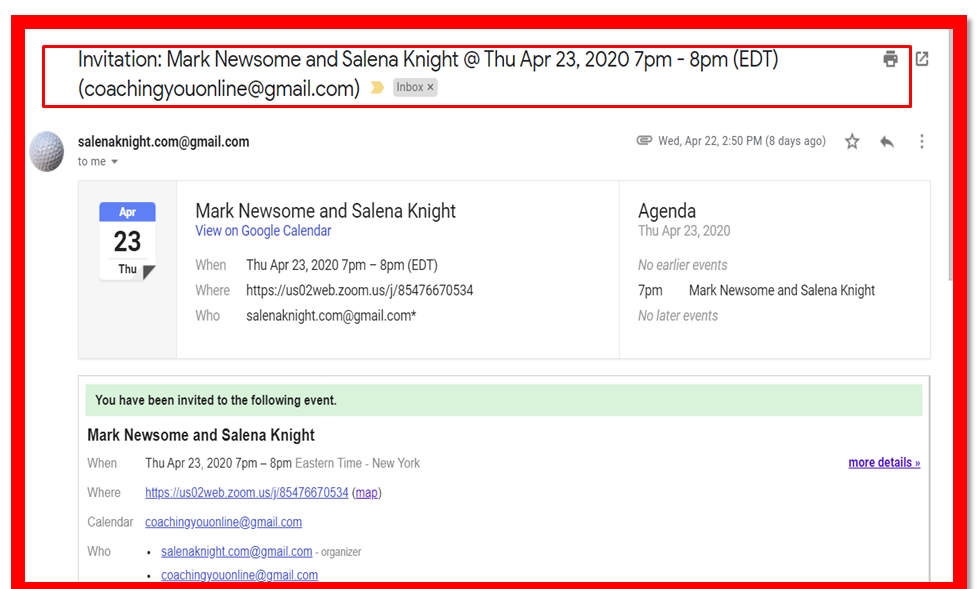Open the more details link
Image resolution: width=980 pixels, height=589 pixels.
[884, 463]
